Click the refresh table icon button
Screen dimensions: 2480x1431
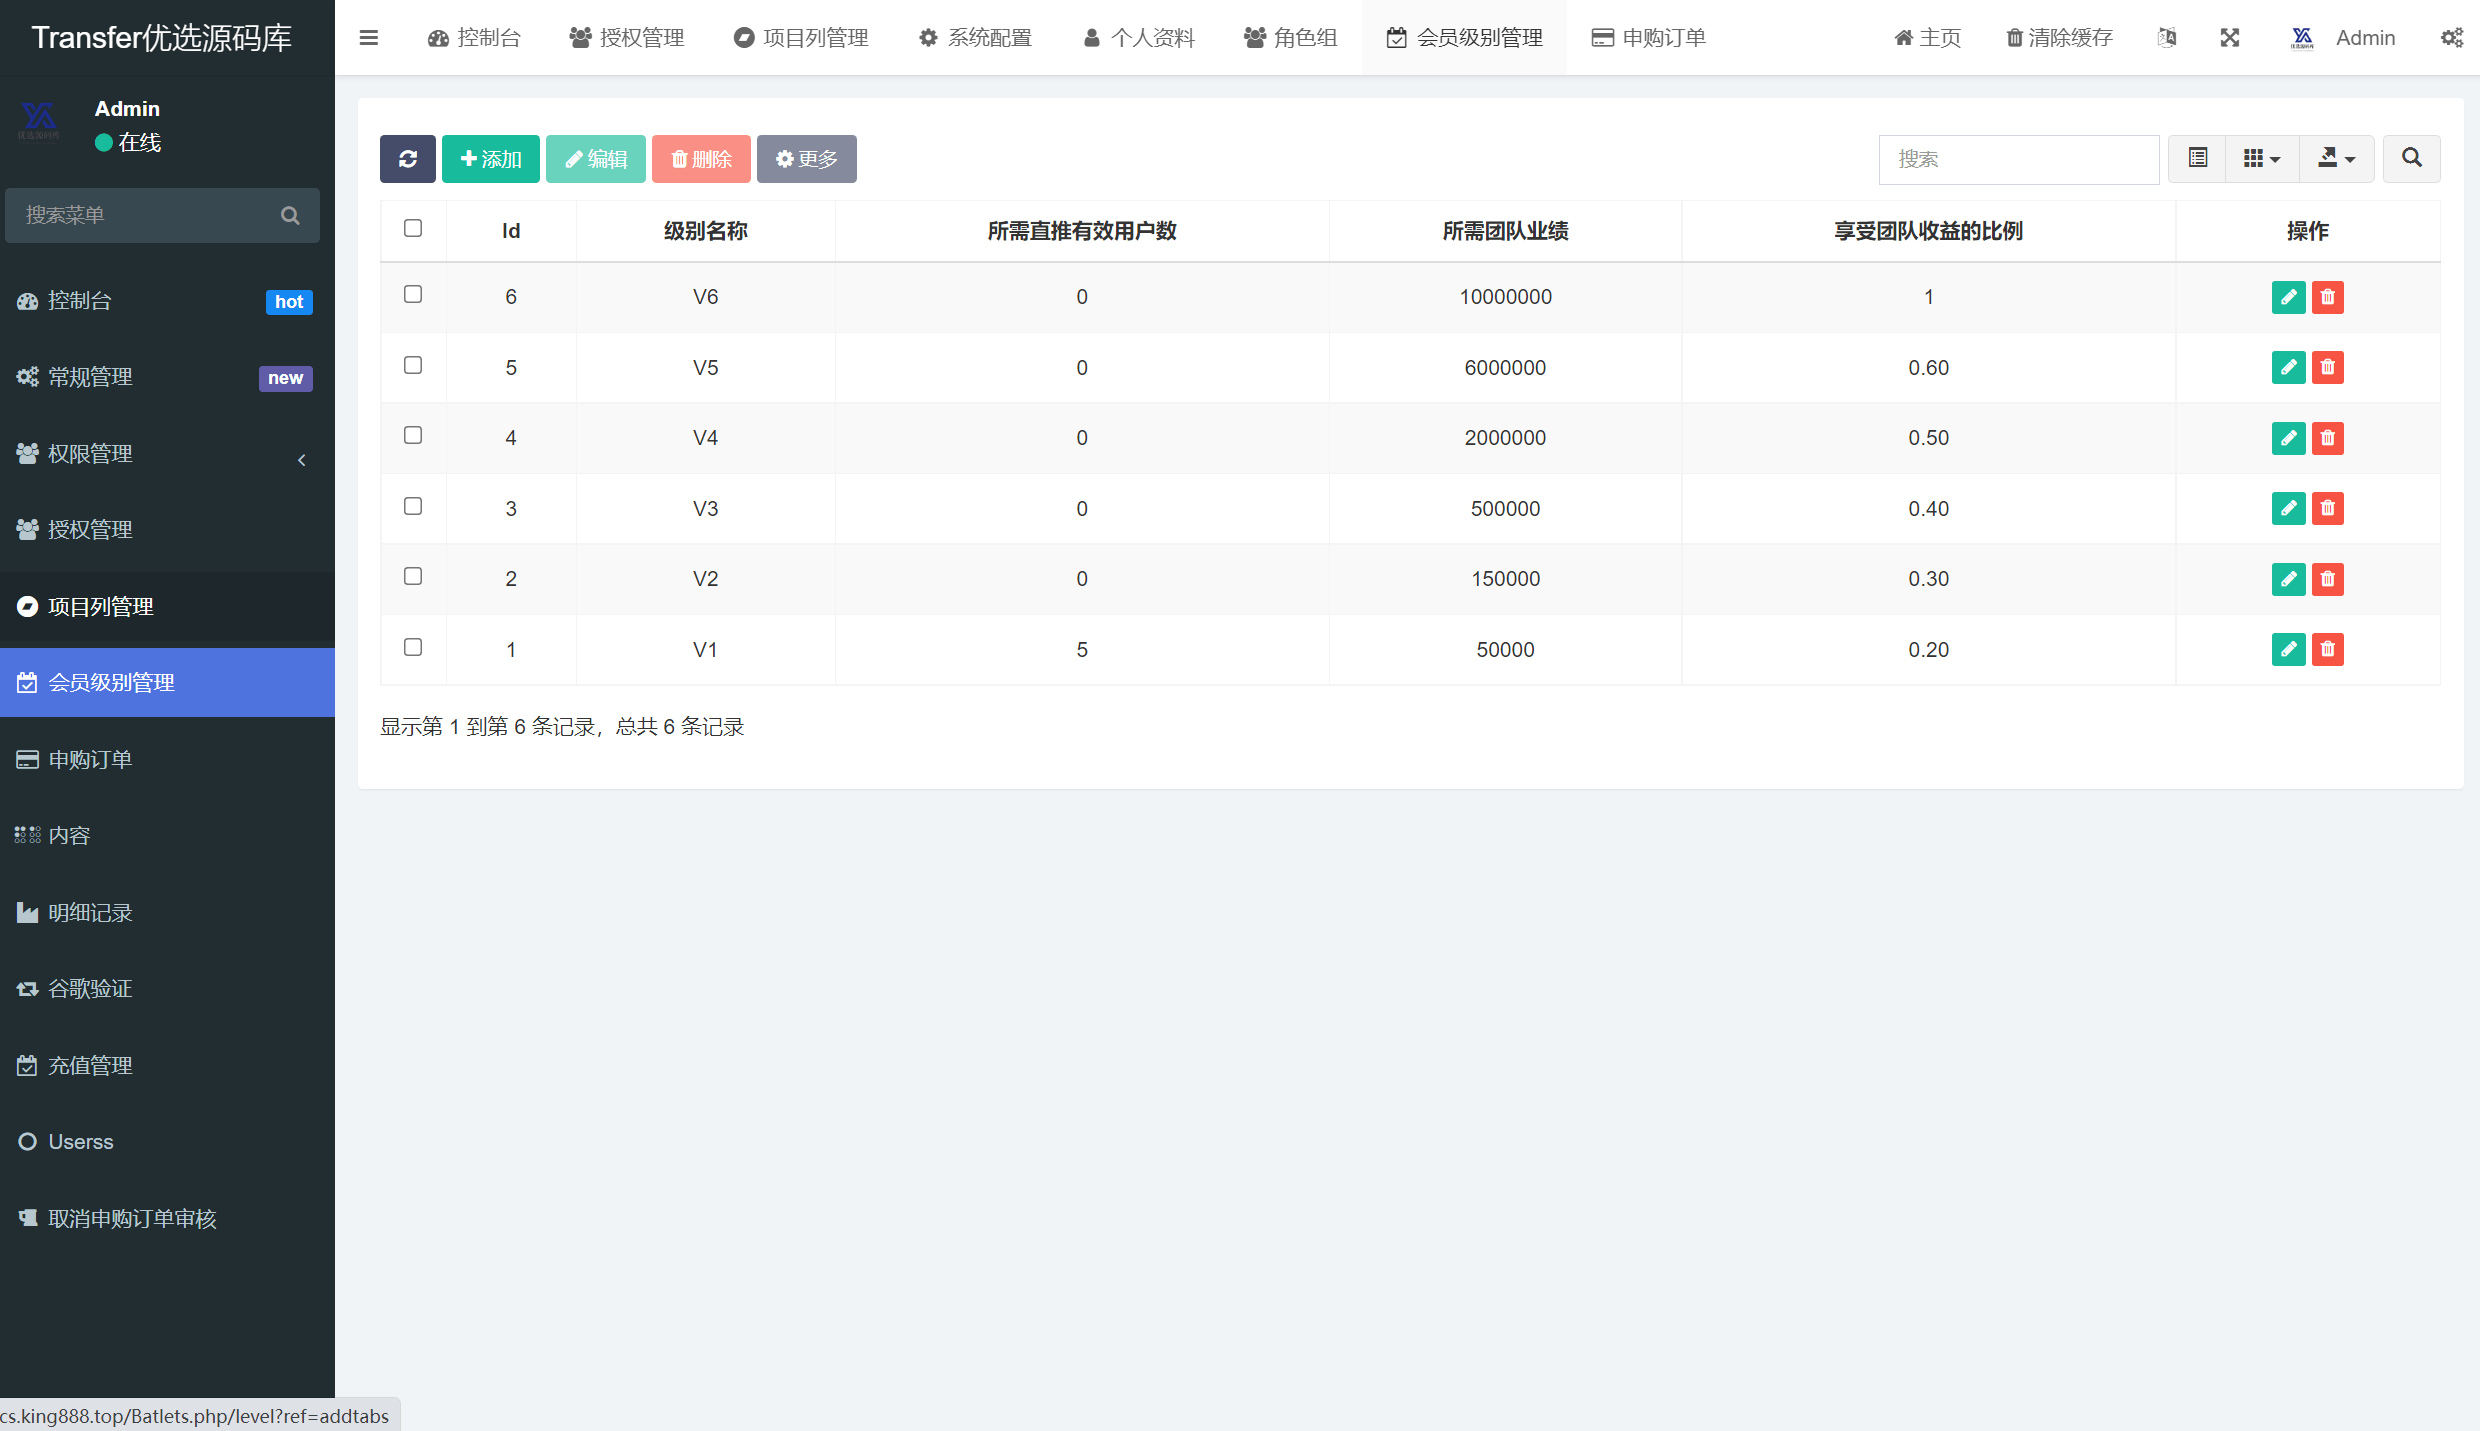[x=407, y=159]
